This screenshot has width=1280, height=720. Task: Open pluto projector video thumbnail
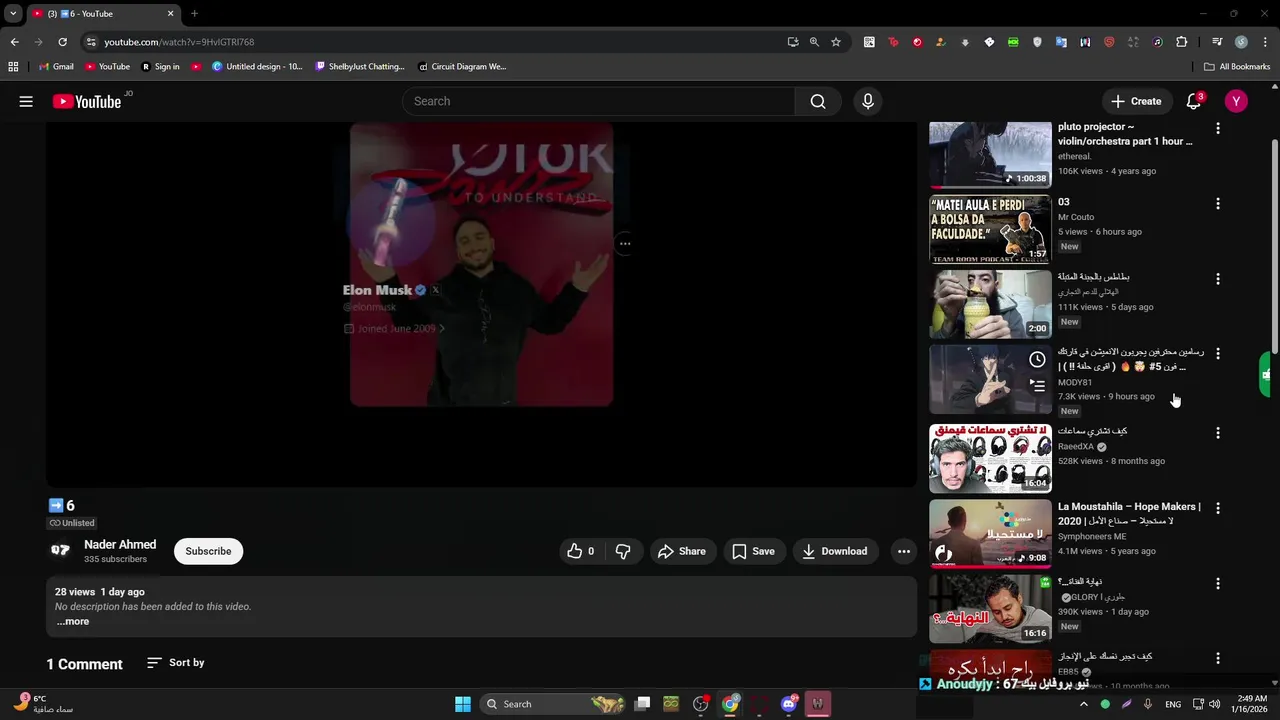coord(990,155)
